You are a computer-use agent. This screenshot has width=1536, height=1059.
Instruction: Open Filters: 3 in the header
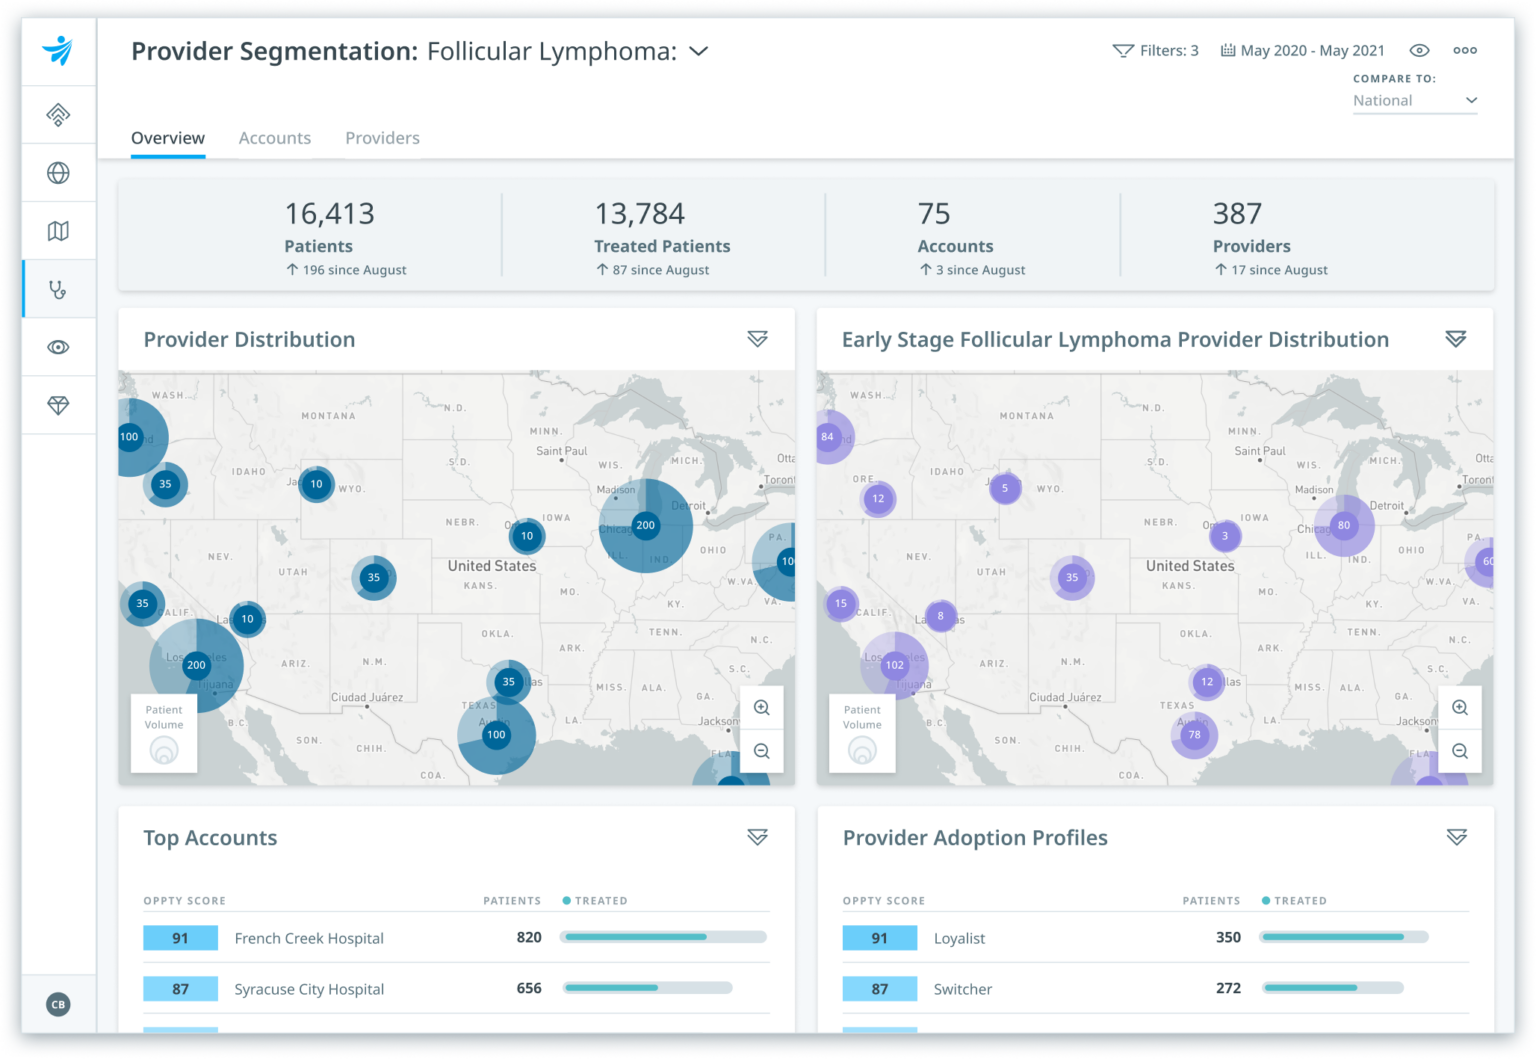(x=1155, y=50)
